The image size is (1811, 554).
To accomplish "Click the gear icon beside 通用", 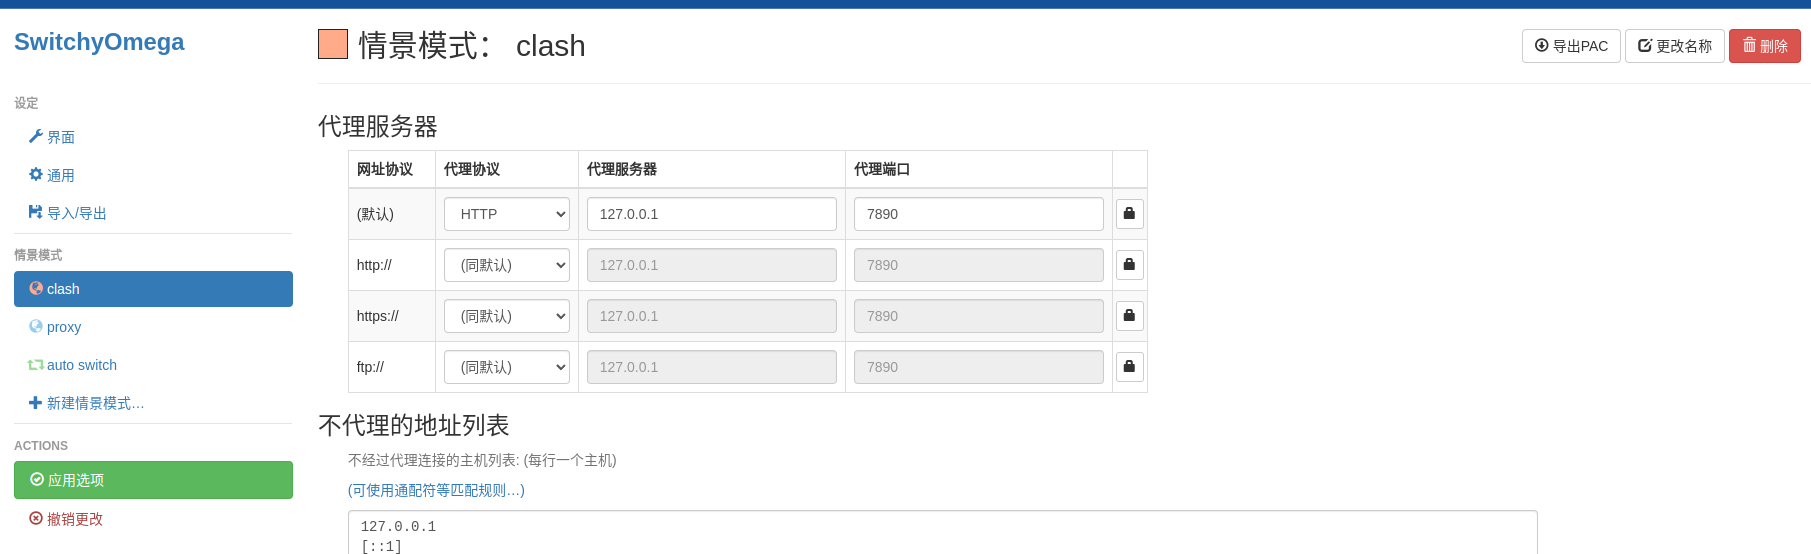I will (36, 175).
